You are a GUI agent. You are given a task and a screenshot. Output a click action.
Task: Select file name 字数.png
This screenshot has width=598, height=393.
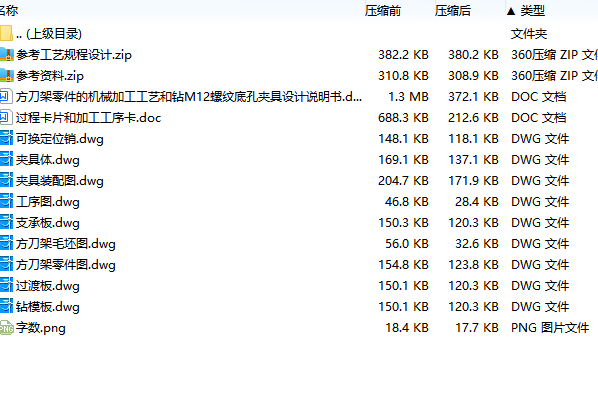point(41,328)
